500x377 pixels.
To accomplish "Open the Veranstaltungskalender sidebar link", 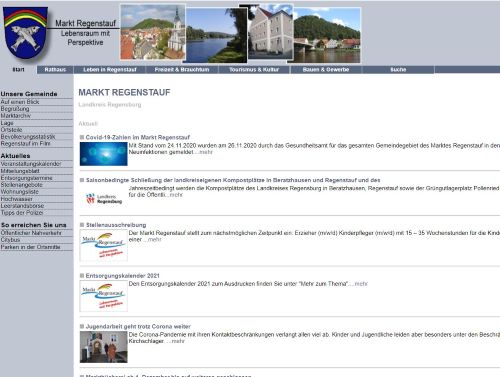I will 31,164.
